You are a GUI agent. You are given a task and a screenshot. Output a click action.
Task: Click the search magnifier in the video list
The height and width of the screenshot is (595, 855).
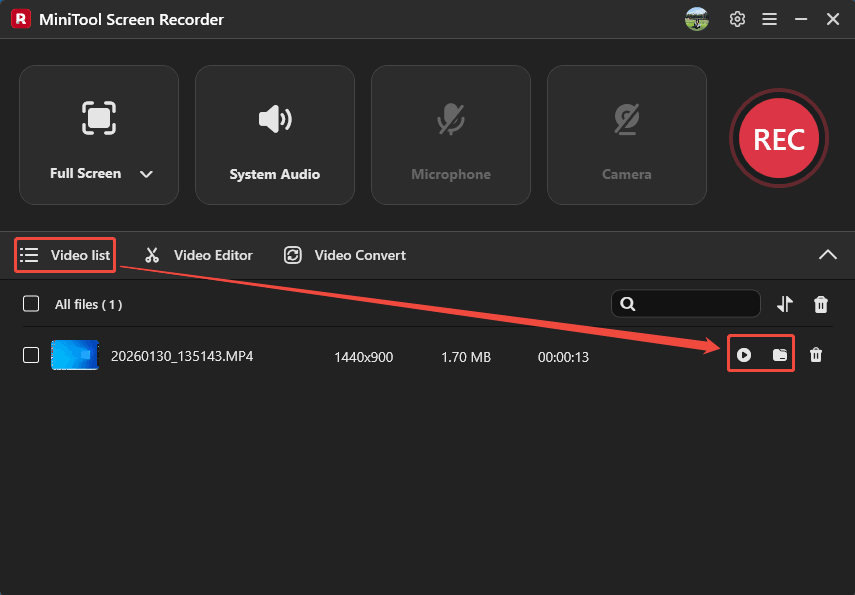click(627, 303)
